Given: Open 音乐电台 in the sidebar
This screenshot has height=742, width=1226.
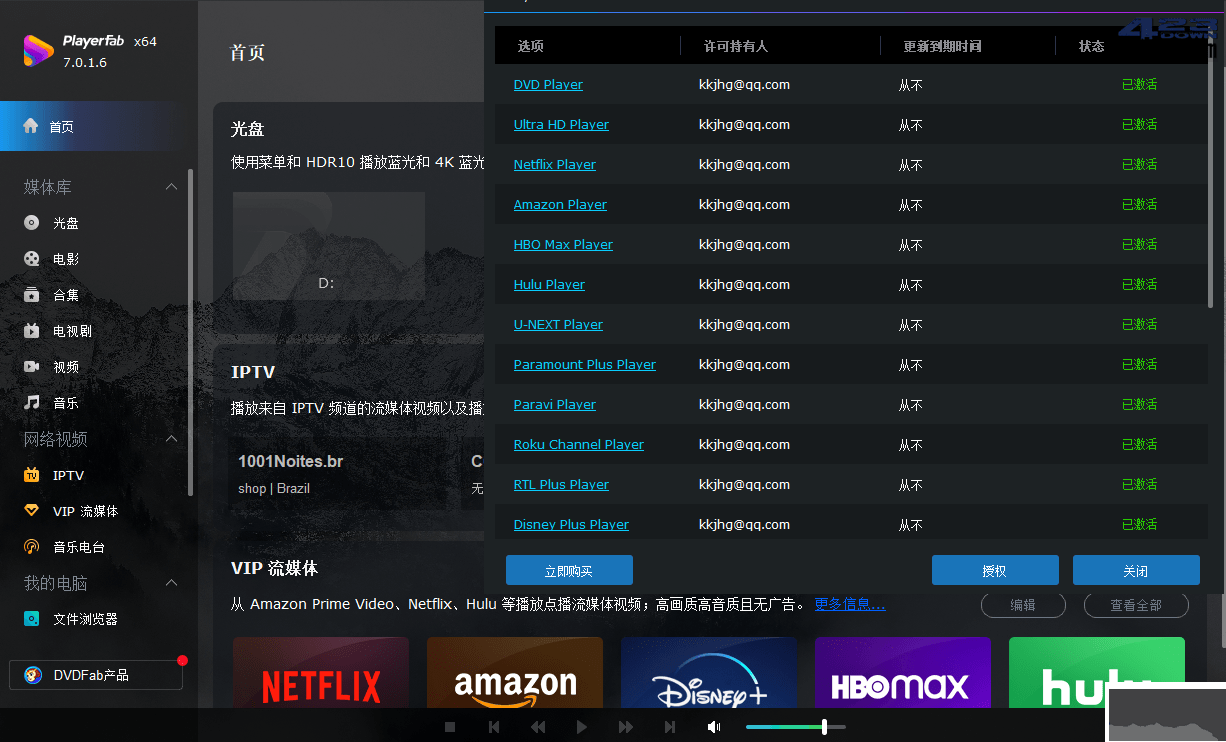Looking at the screenshot, I should tap(79, 547).
